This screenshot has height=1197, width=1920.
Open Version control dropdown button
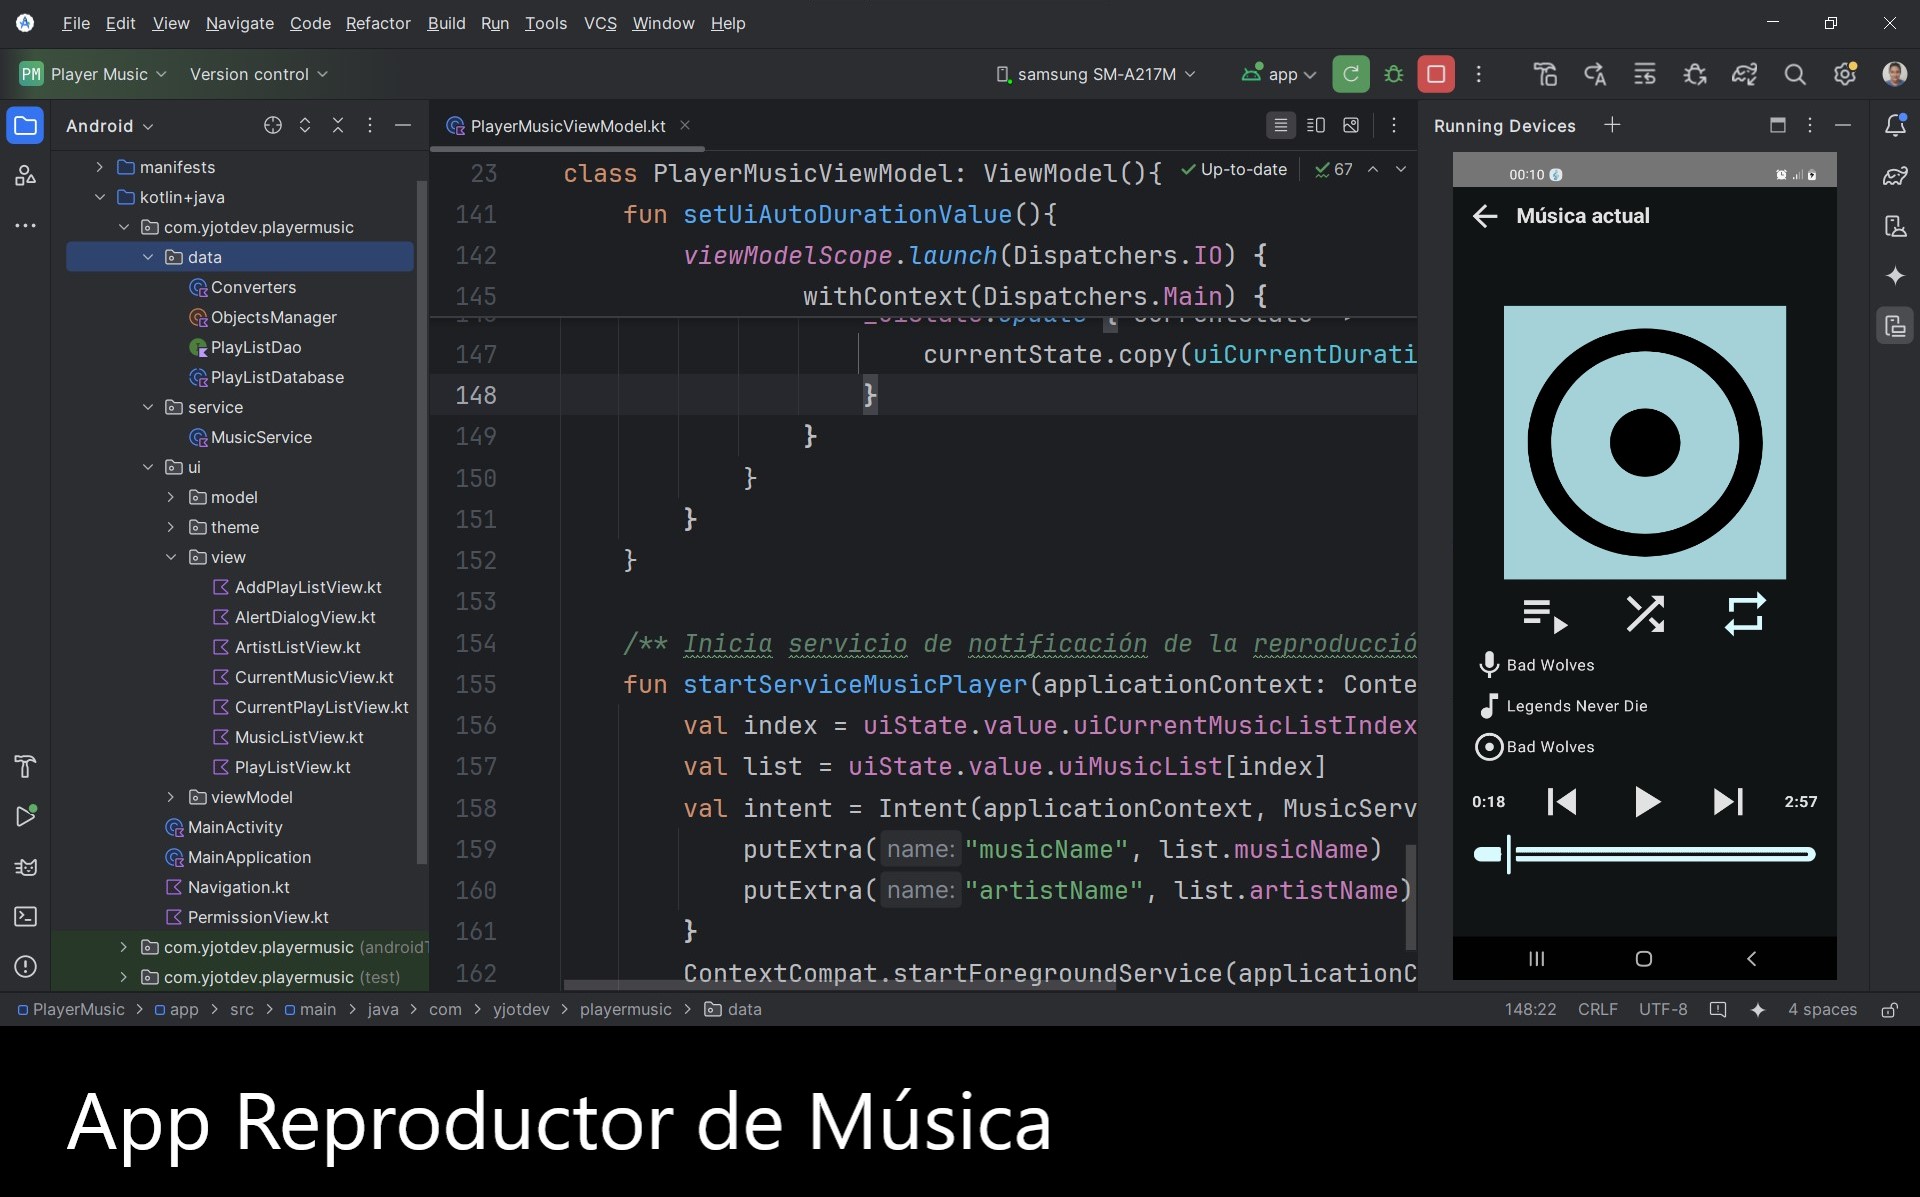click(x=258, y=74)
